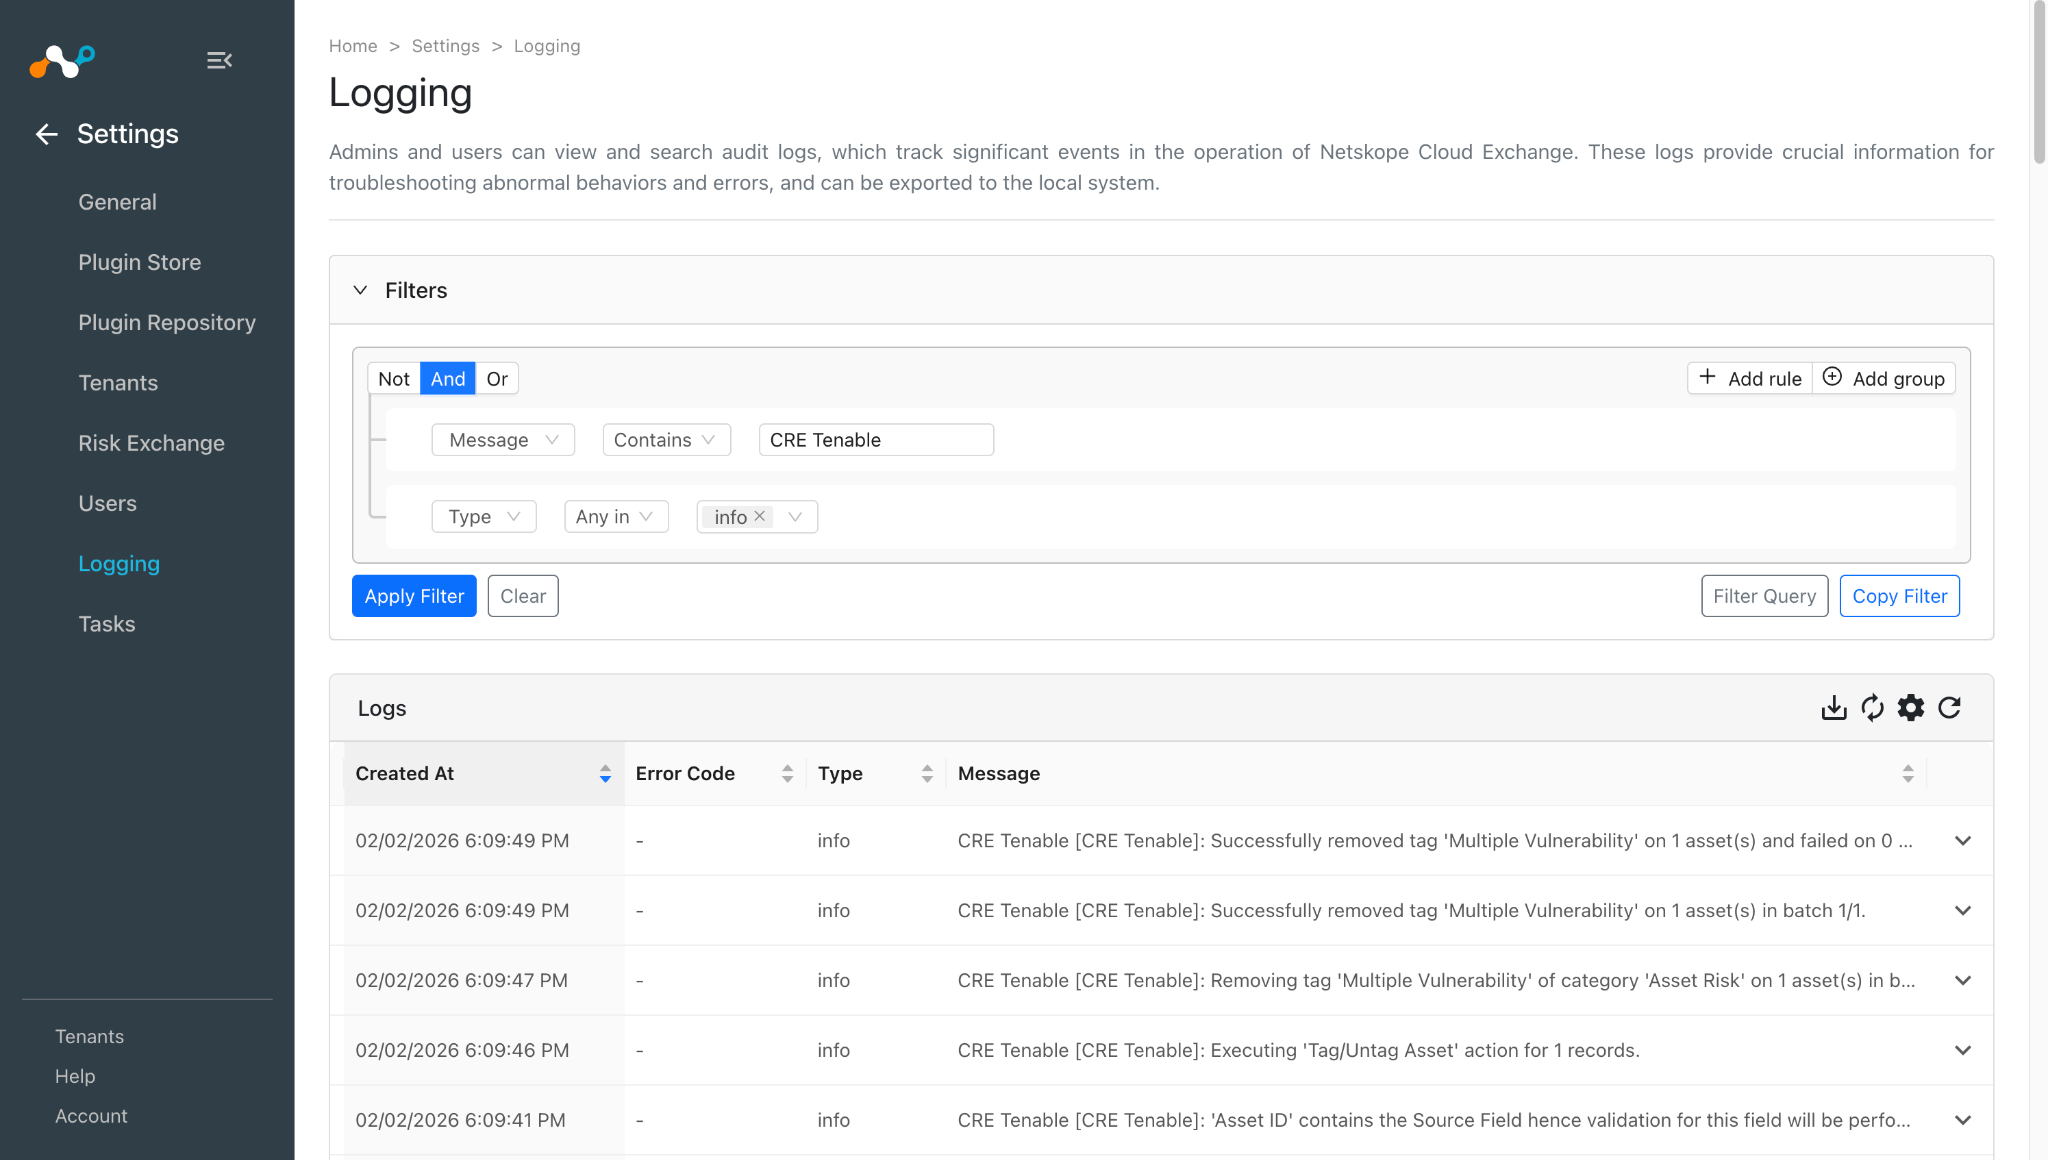Click timestamp 02/02/2026 6:09:46 PM
This screenshot has width=2048, height=1160.
[x=462, y=1051]
